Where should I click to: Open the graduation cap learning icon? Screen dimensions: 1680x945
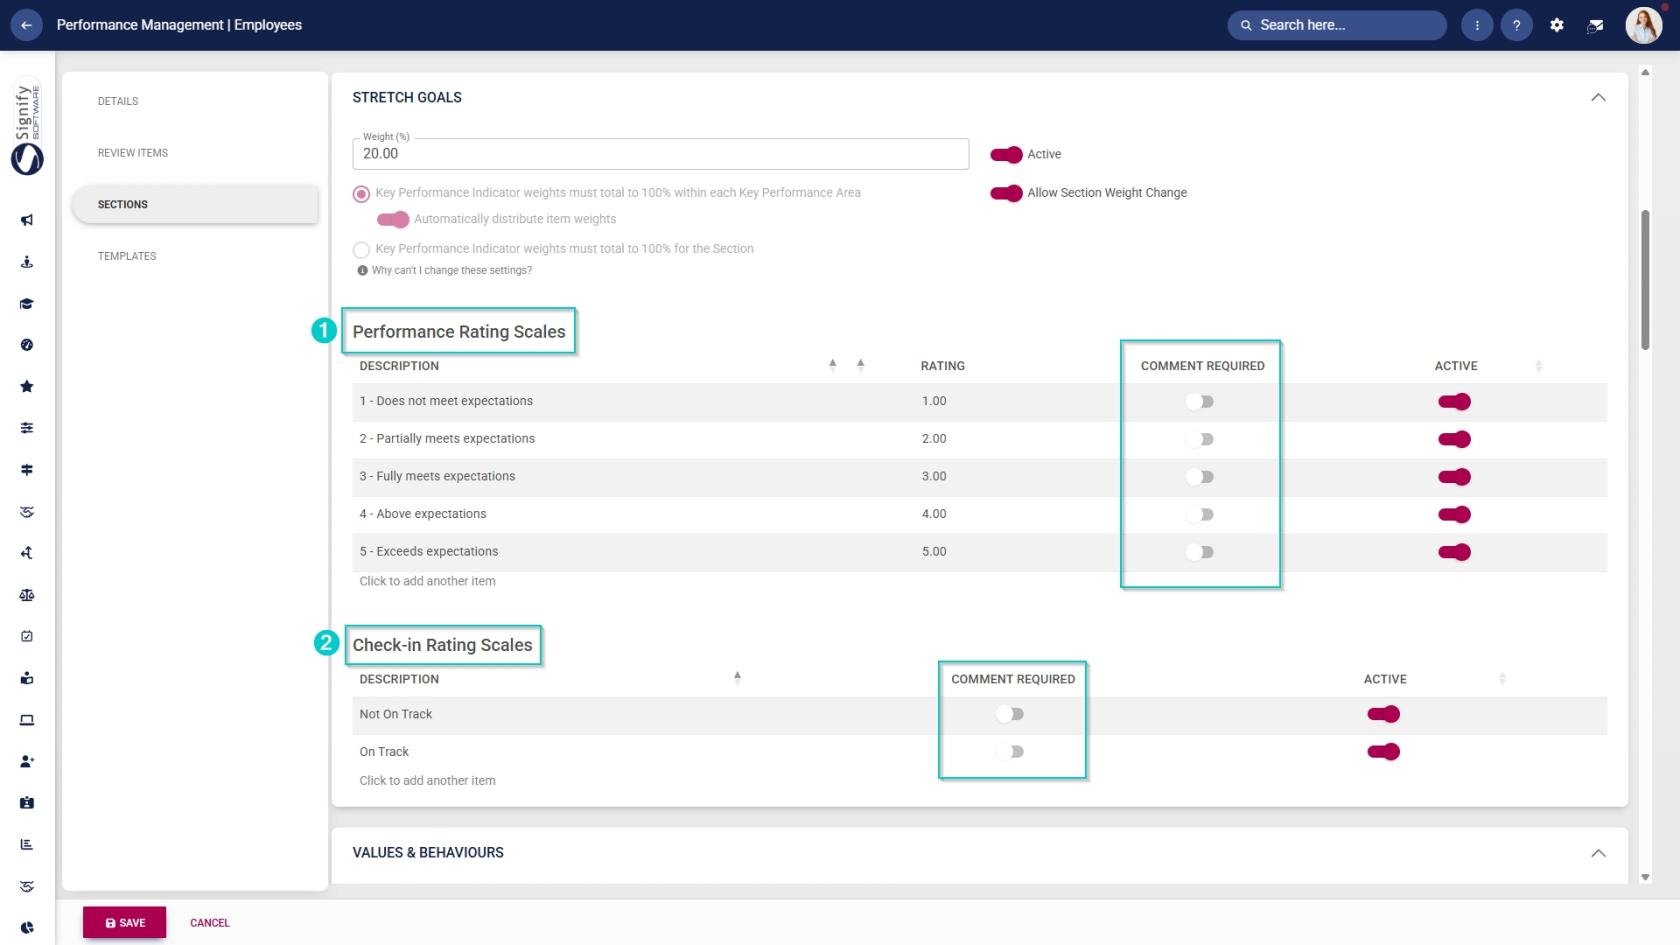[27, 304]
